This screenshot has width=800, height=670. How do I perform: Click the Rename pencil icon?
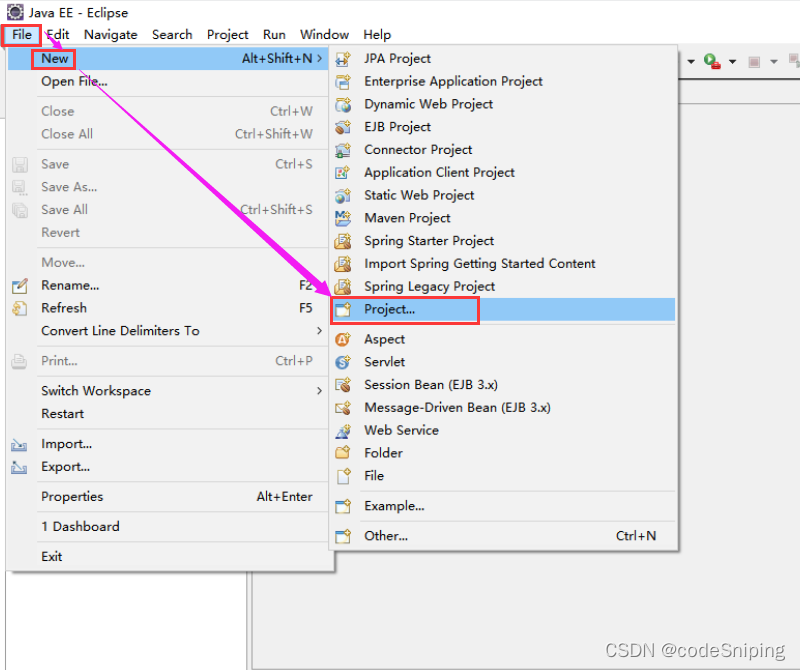coord(19,286)
